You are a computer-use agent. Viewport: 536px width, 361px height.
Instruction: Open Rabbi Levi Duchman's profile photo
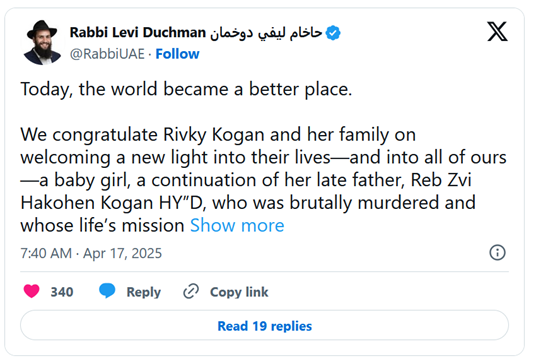tap(42, 42)
